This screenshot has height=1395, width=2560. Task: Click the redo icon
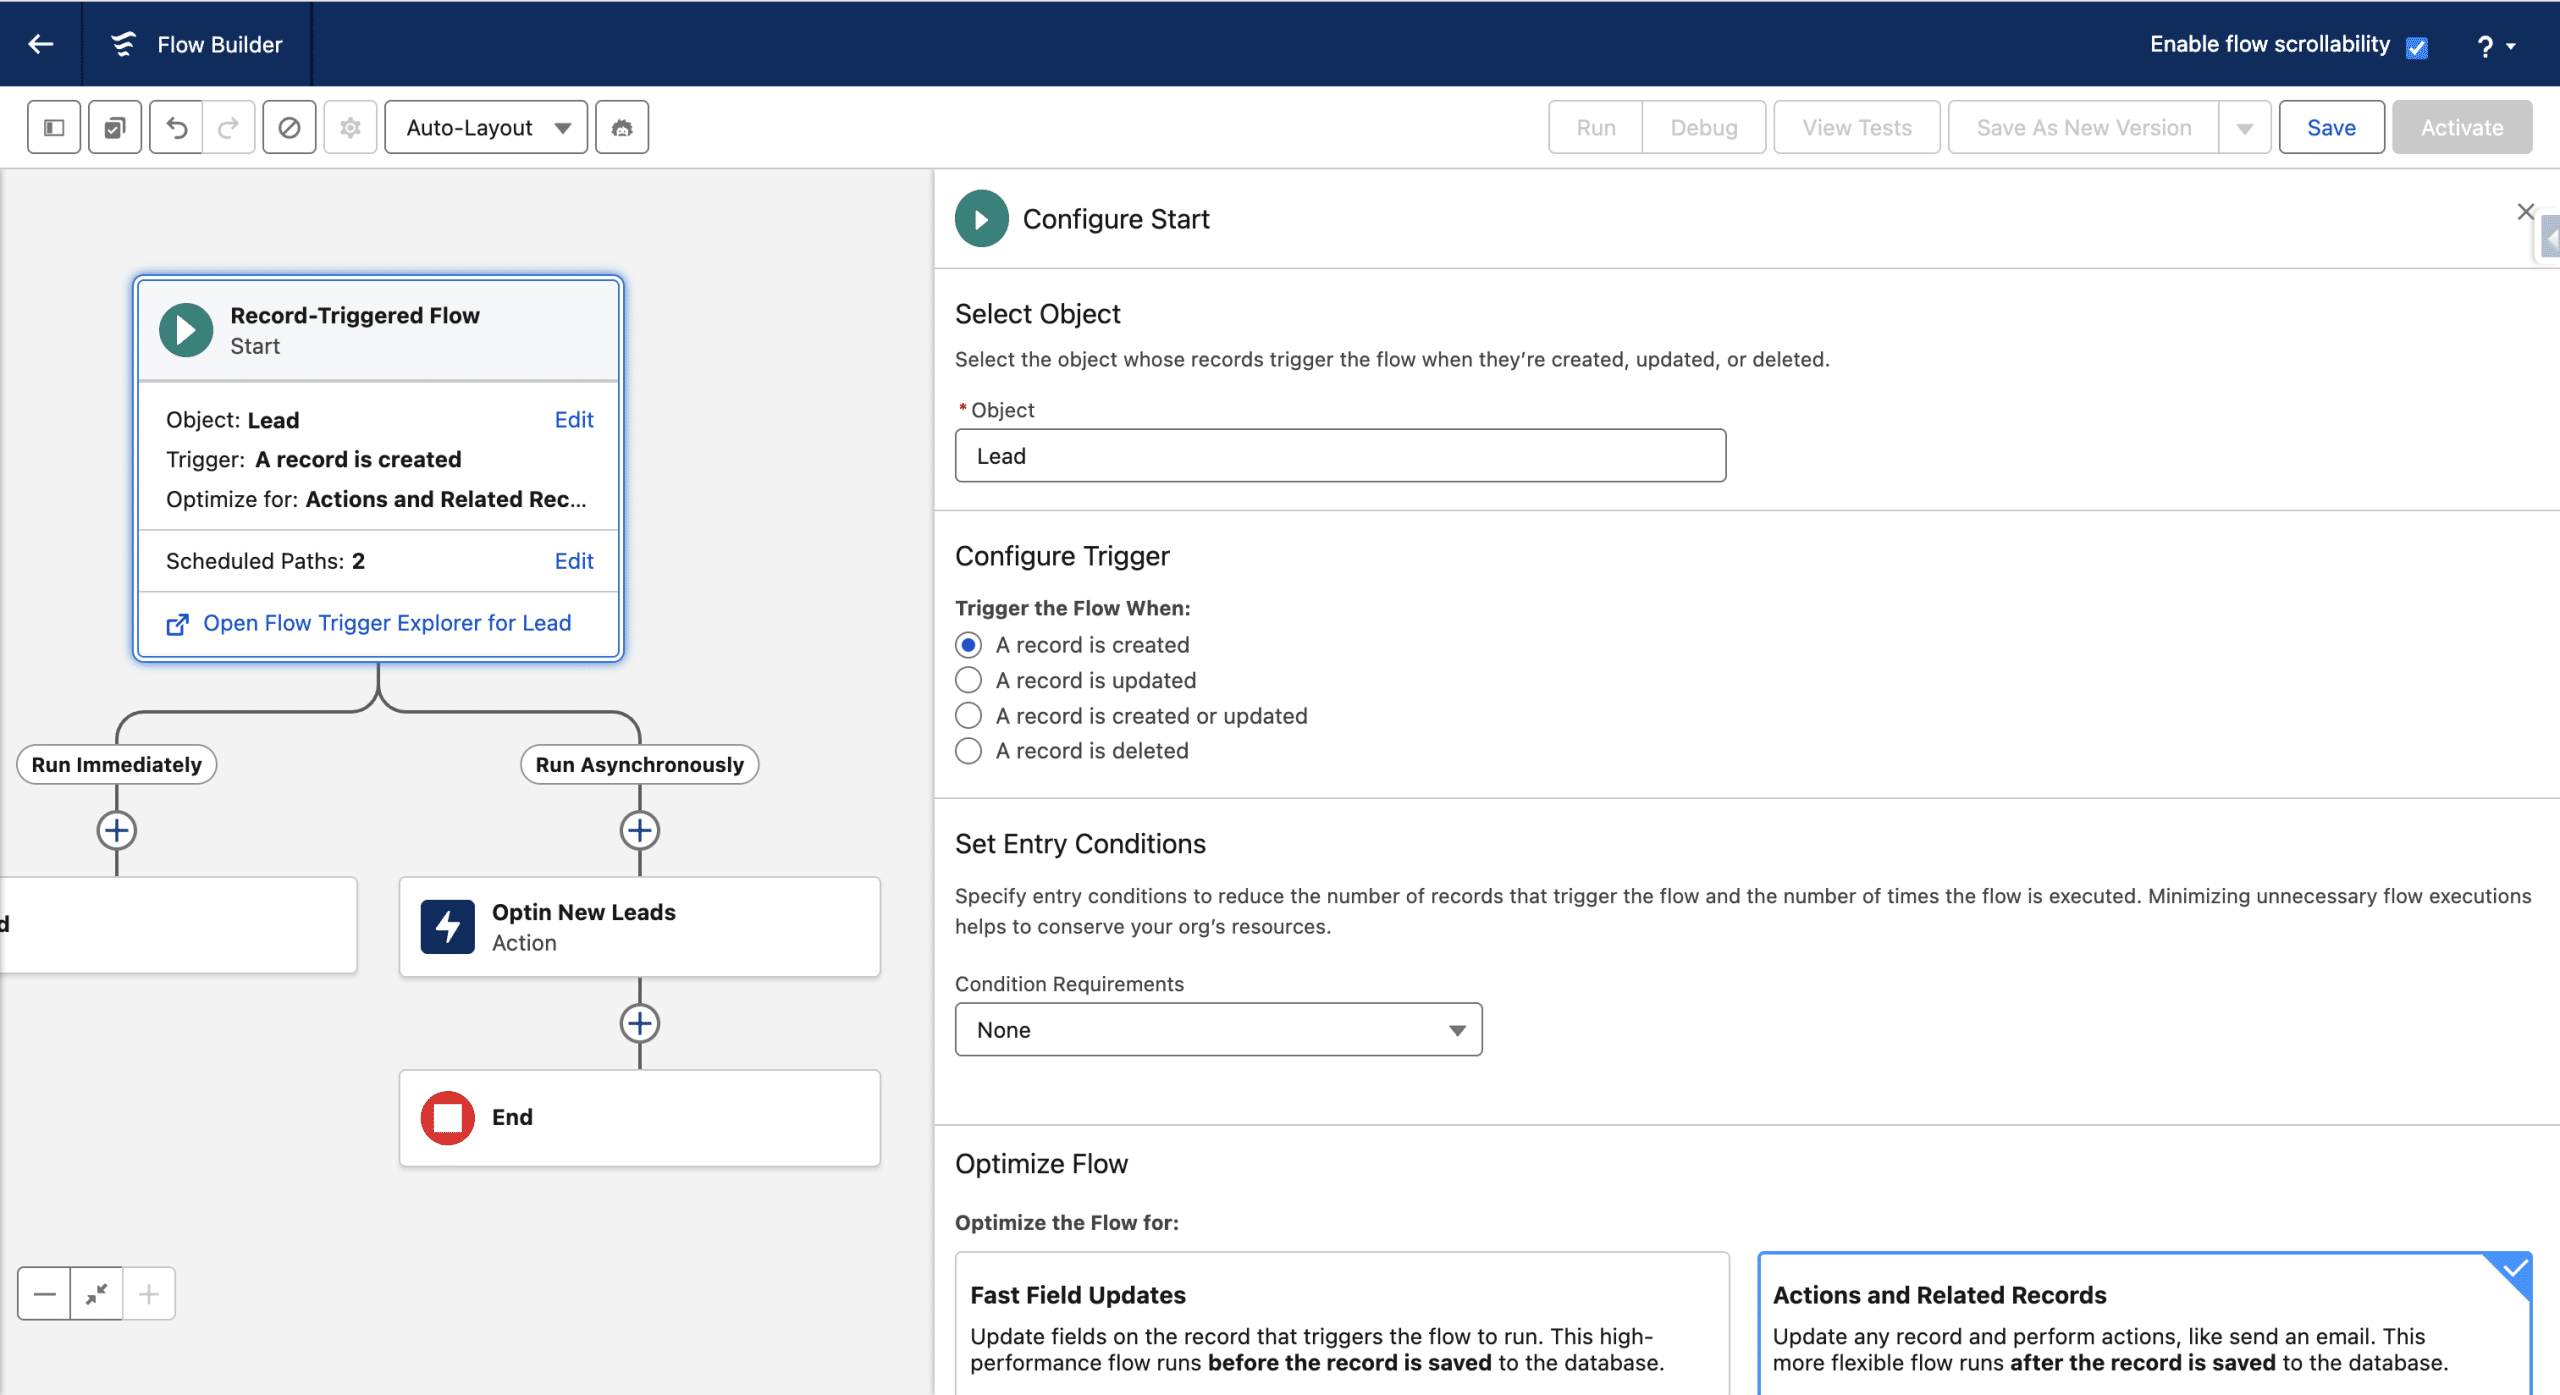click(x=229, y=128)
